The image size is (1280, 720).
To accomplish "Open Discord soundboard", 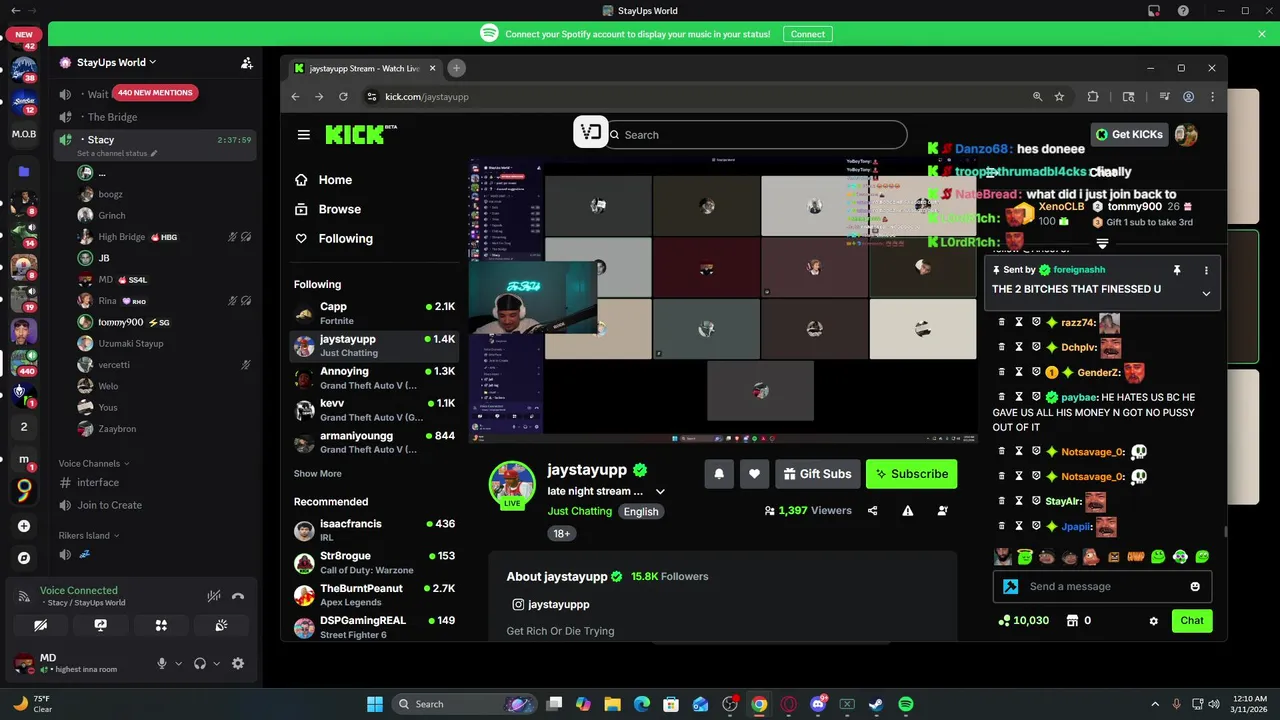I will click(221, 625).
